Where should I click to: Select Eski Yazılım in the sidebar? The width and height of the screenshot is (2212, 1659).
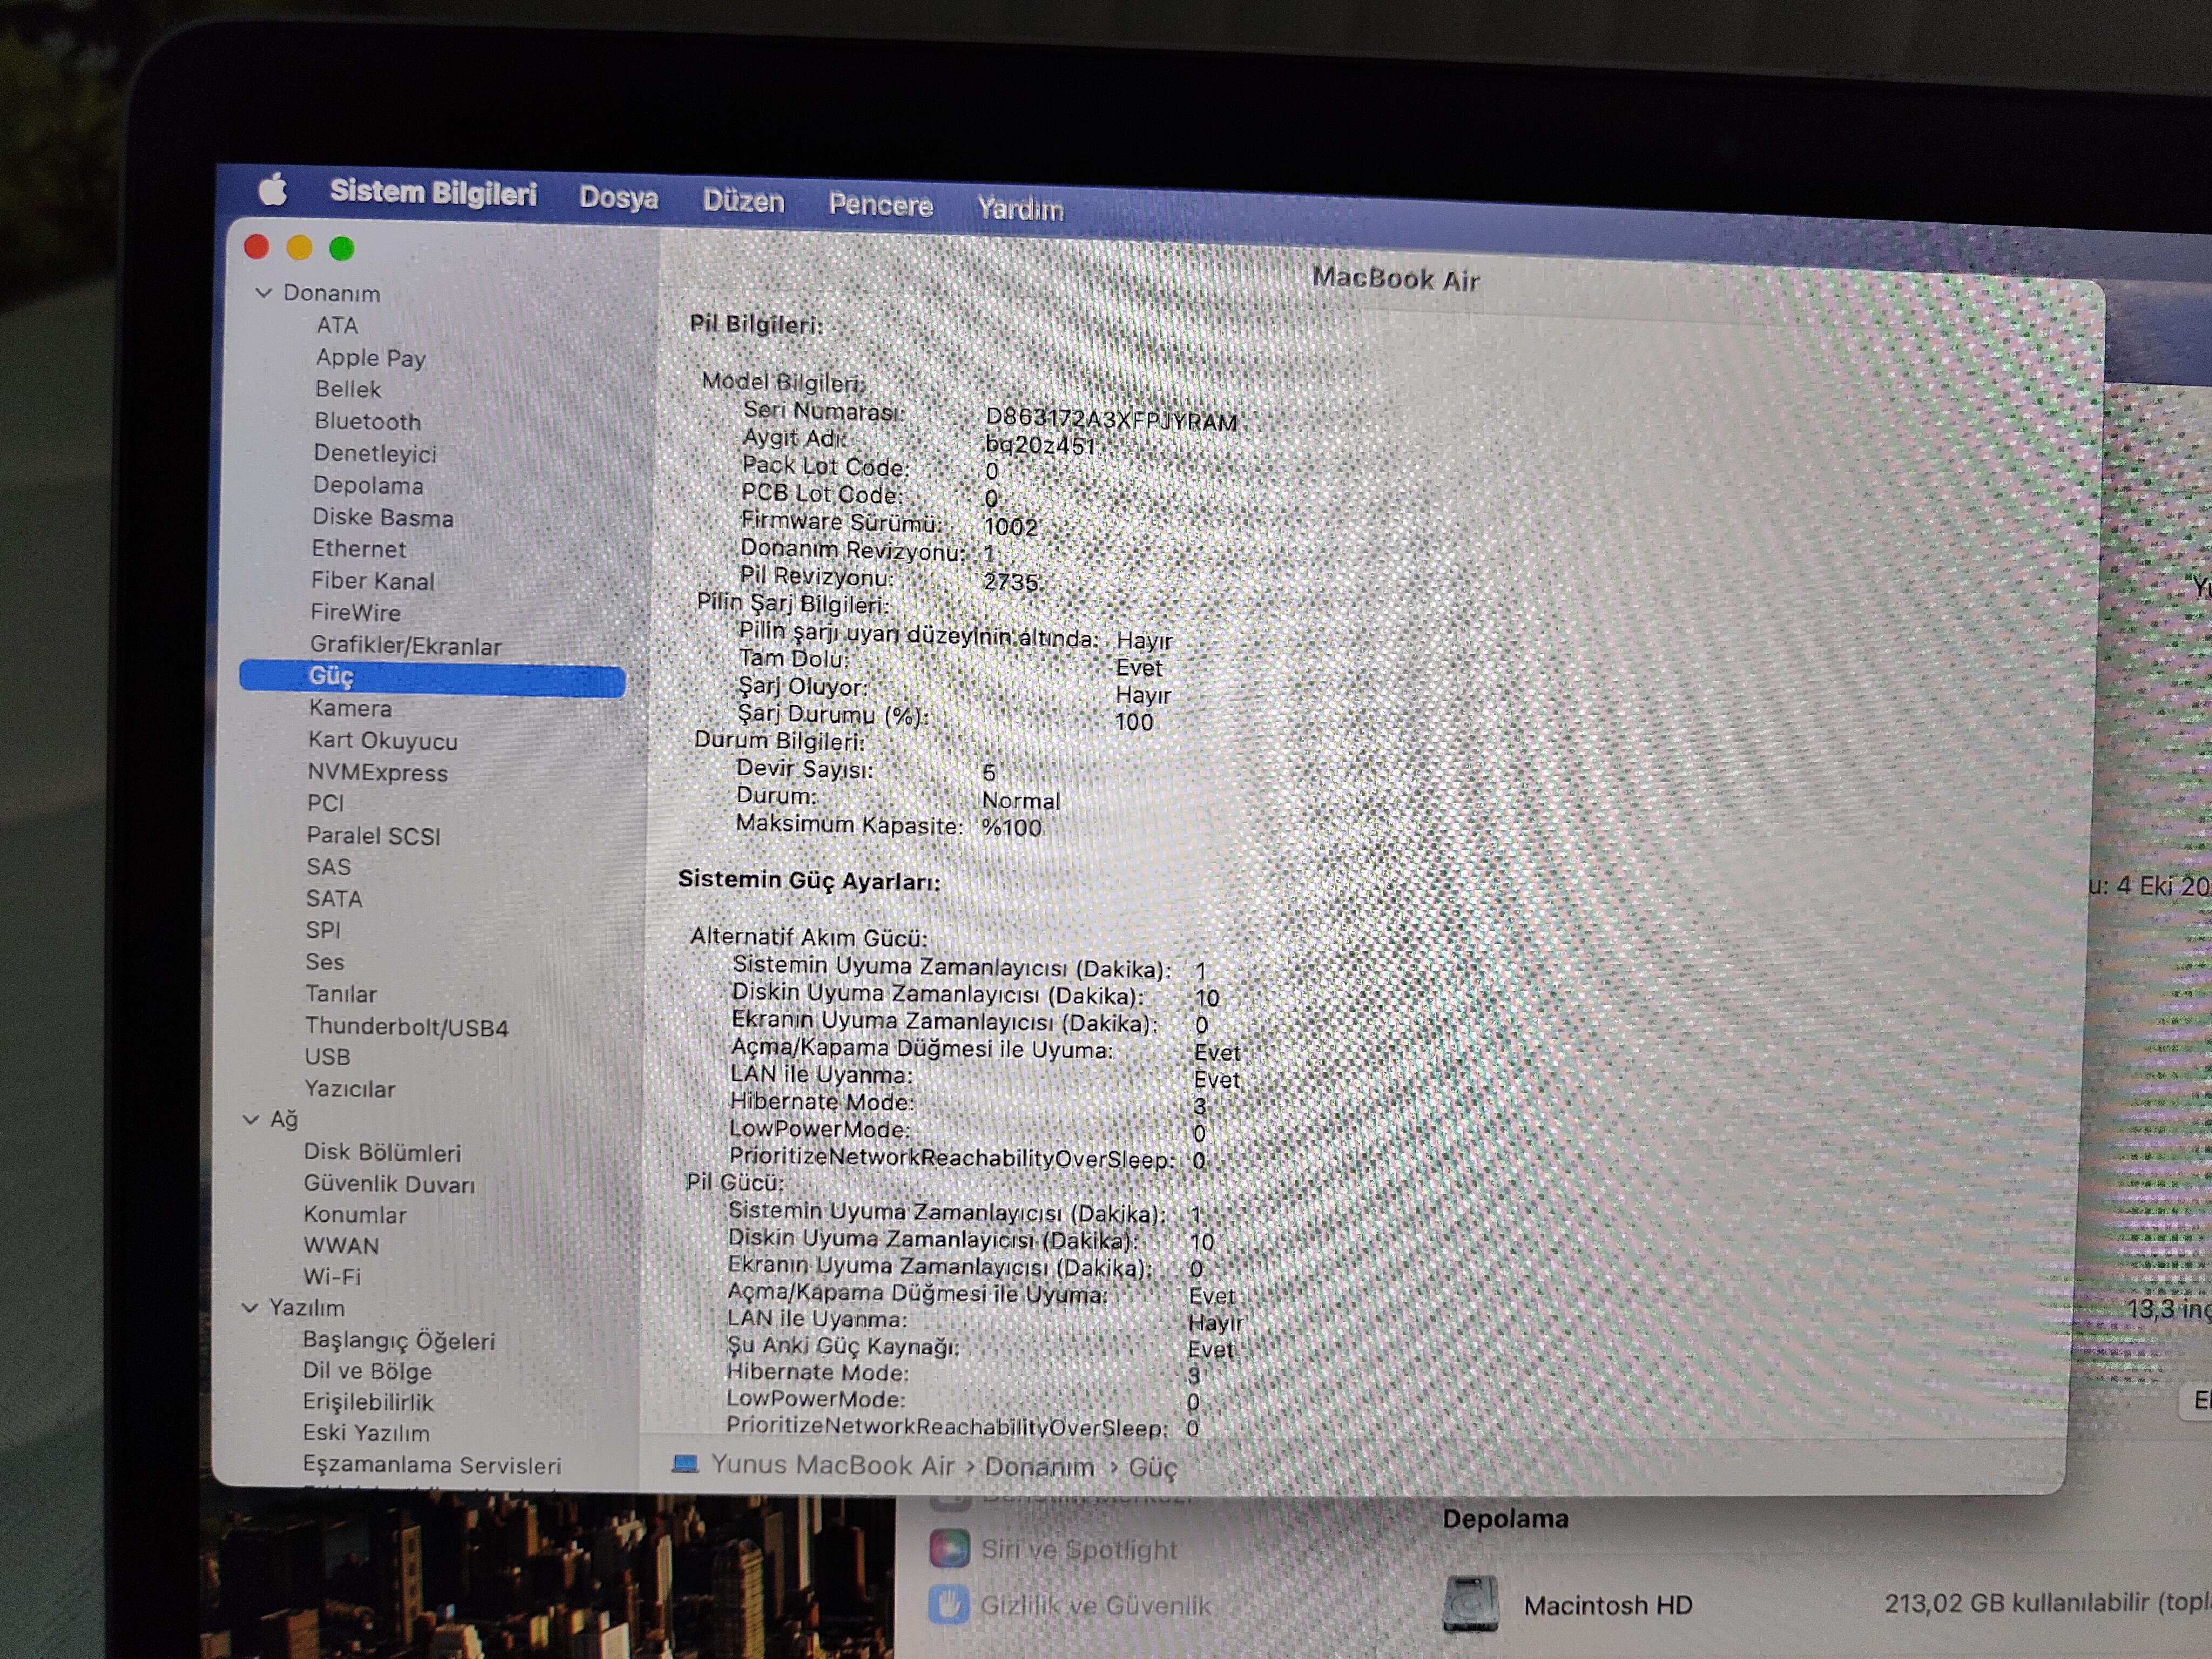[366, 1433]
